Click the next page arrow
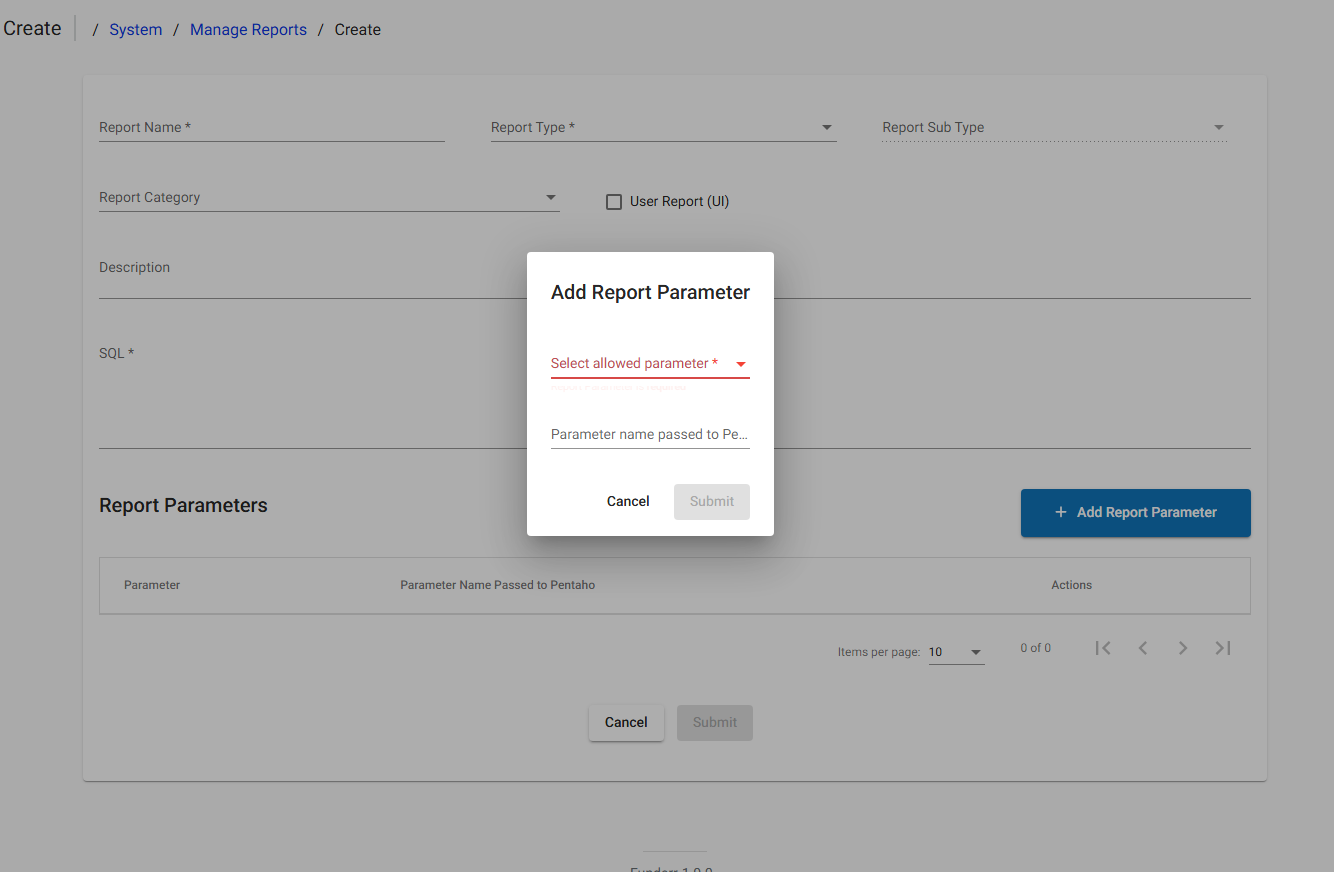This screenshot has height=872, width=1334. coord(1183,648)
